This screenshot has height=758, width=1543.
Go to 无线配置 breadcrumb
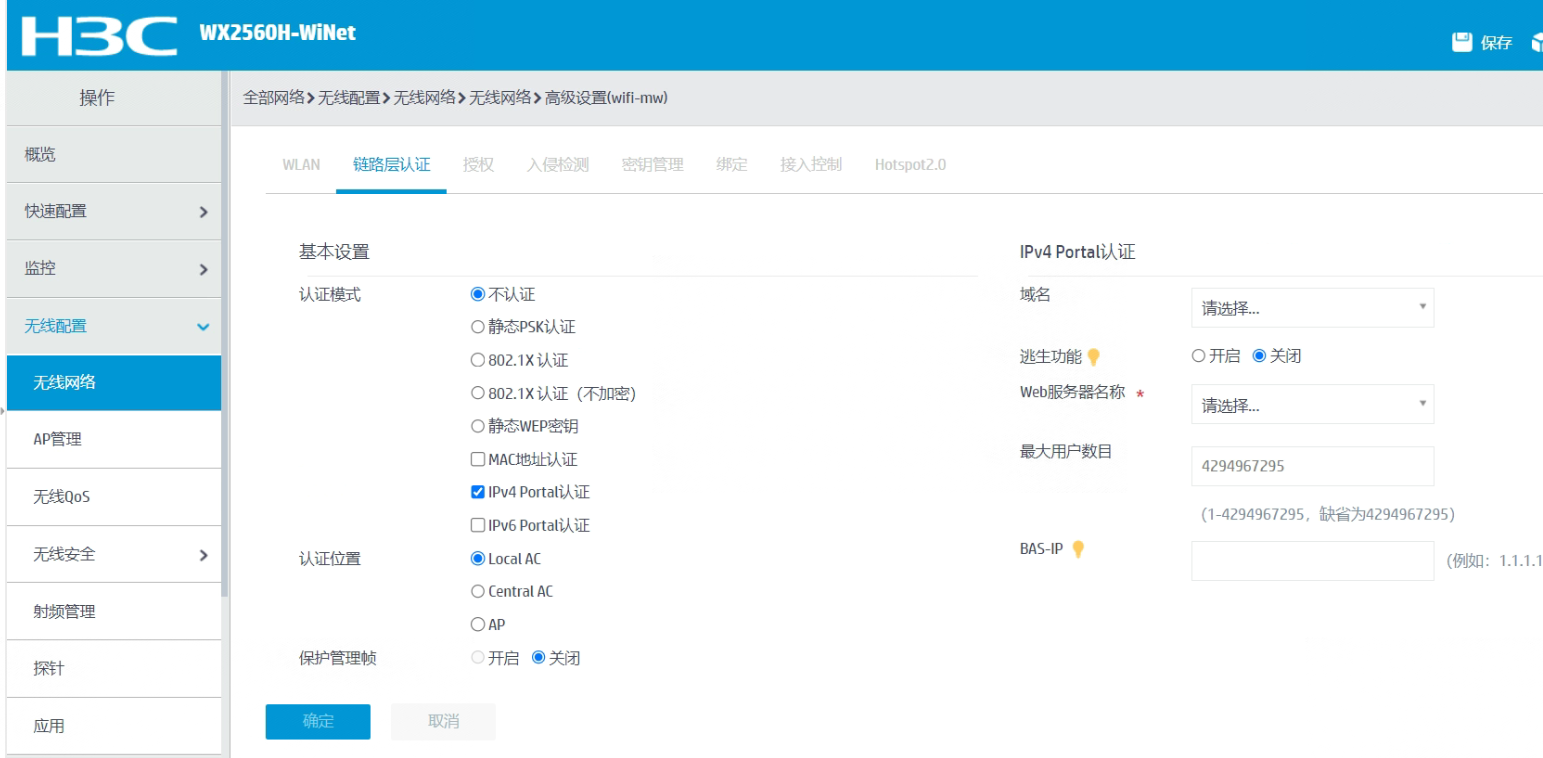349,97
